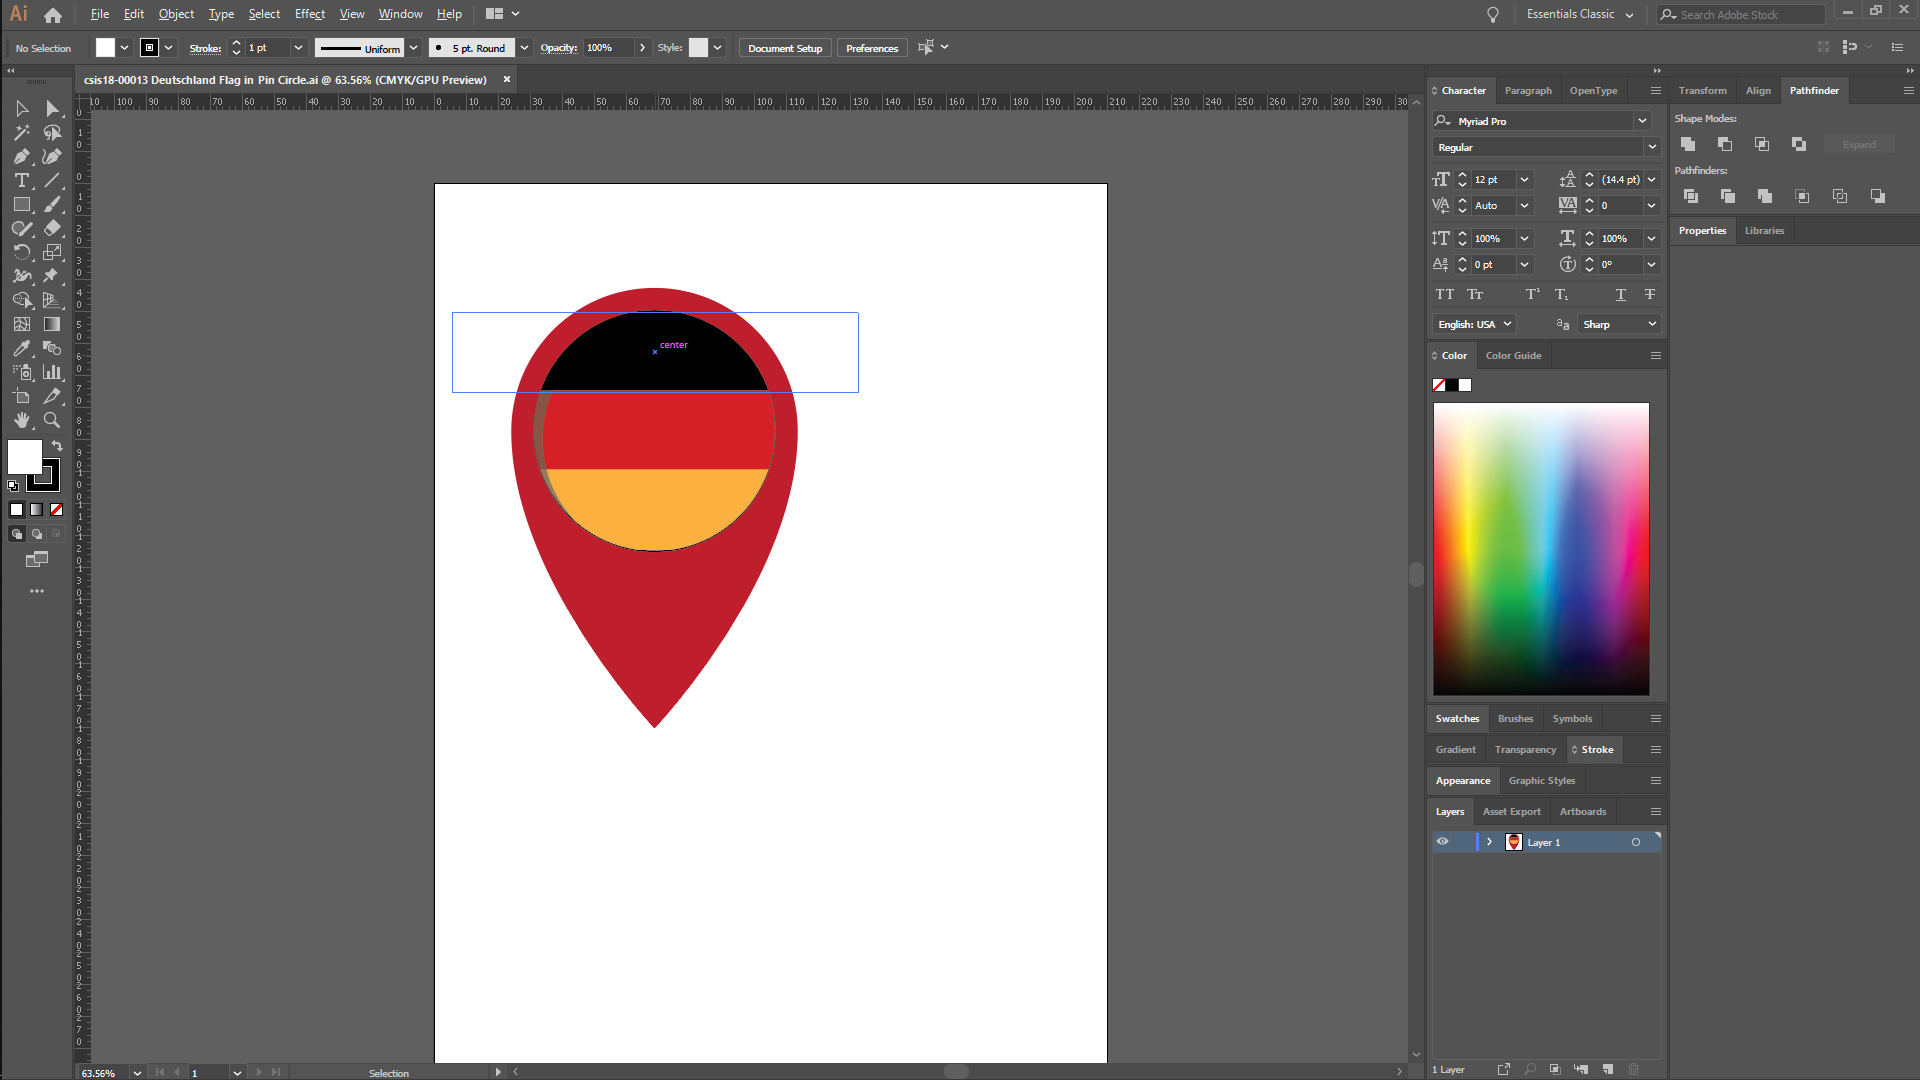This screenshot has width=1920, height=1080.
Task: Toggle visibility of Layer 1
Action: (1442, 842)
